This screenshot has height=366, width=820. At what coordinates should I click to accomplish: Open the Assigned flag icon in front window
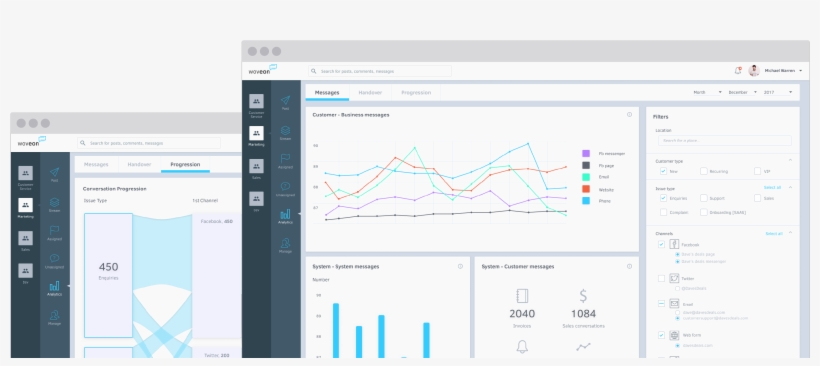pos(286,158)
